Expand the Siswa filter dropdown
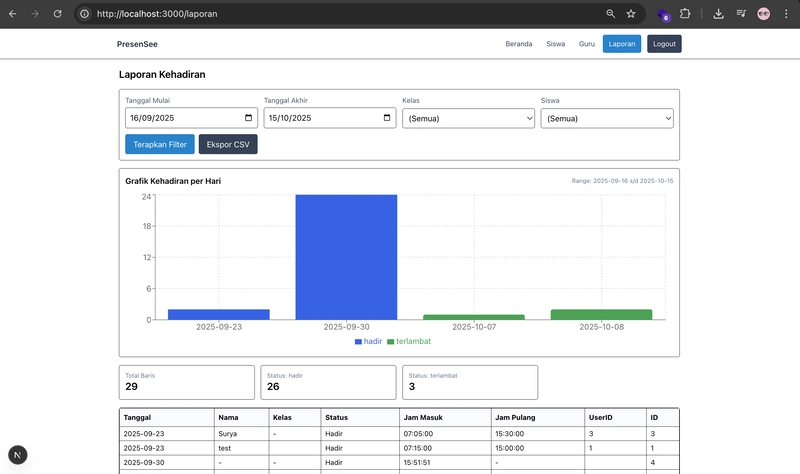 (607, 118)
